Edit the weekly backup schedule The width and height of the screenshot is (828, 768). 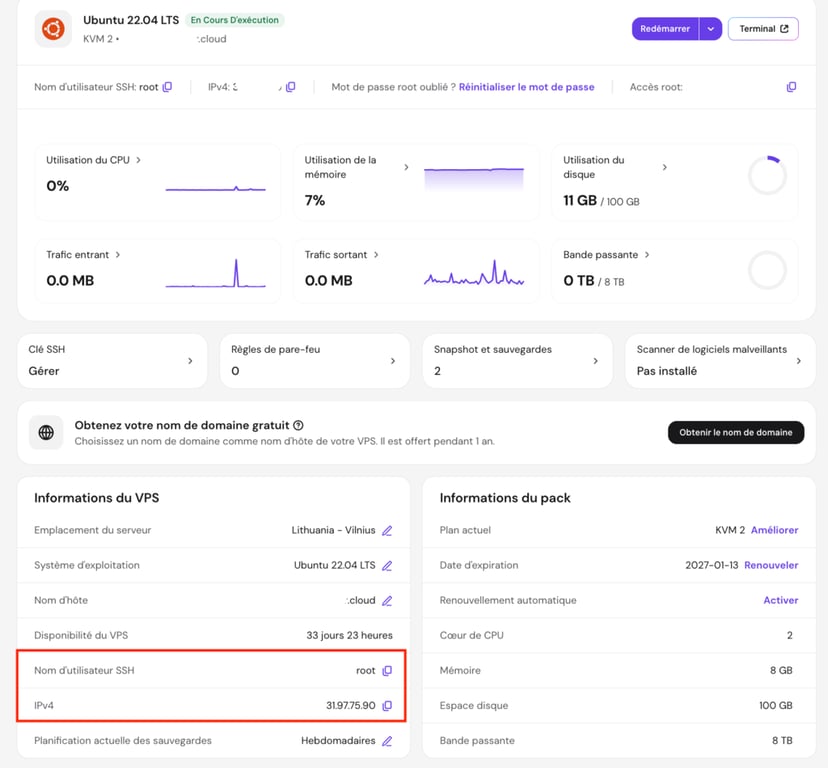(x=387, y=741)
